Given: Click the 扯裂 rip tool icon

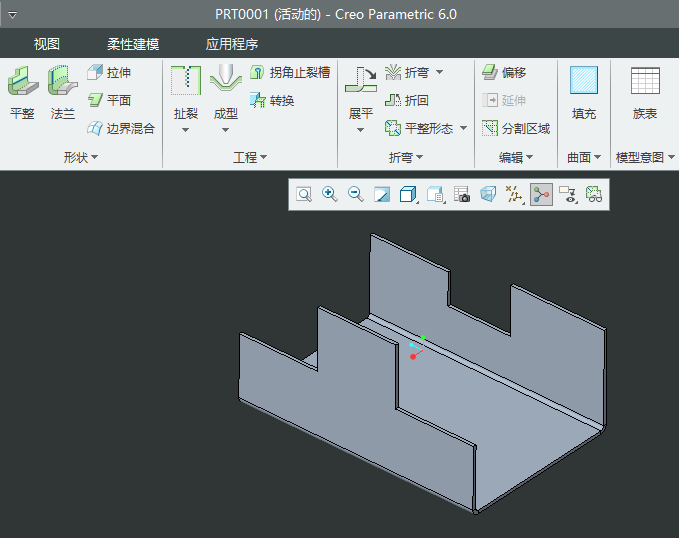Looking at the screenshot, I should click(186, 81).
